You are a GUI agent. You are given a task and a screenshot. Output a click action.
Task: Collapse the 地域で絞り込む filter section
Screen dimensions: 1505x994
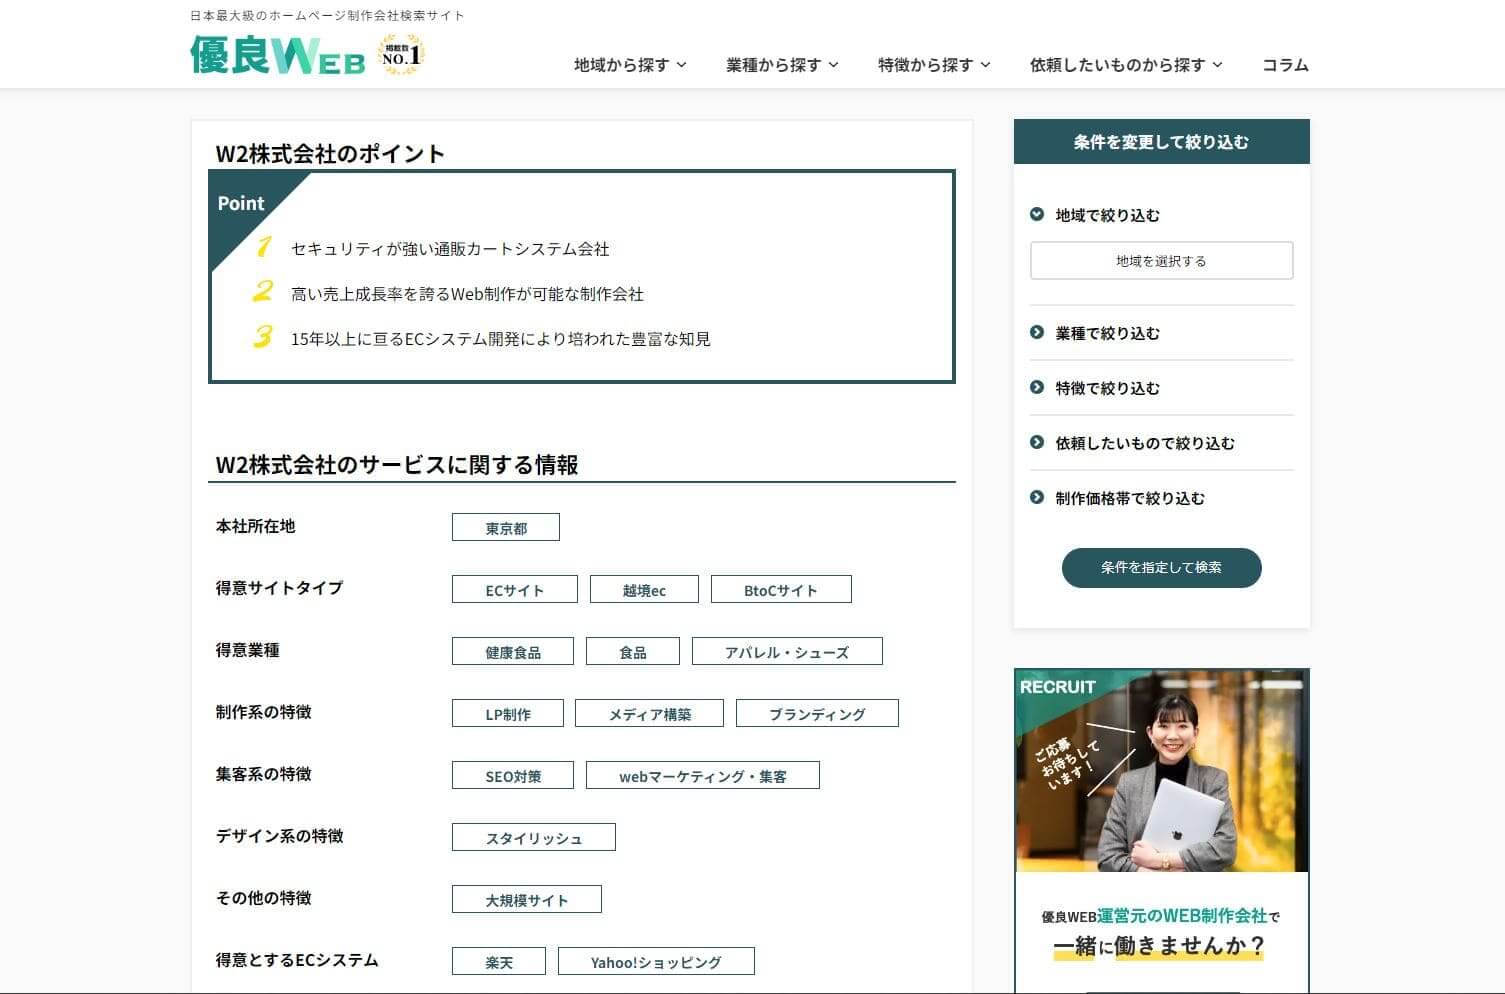pyautogui.click(x=1108, y=215)
